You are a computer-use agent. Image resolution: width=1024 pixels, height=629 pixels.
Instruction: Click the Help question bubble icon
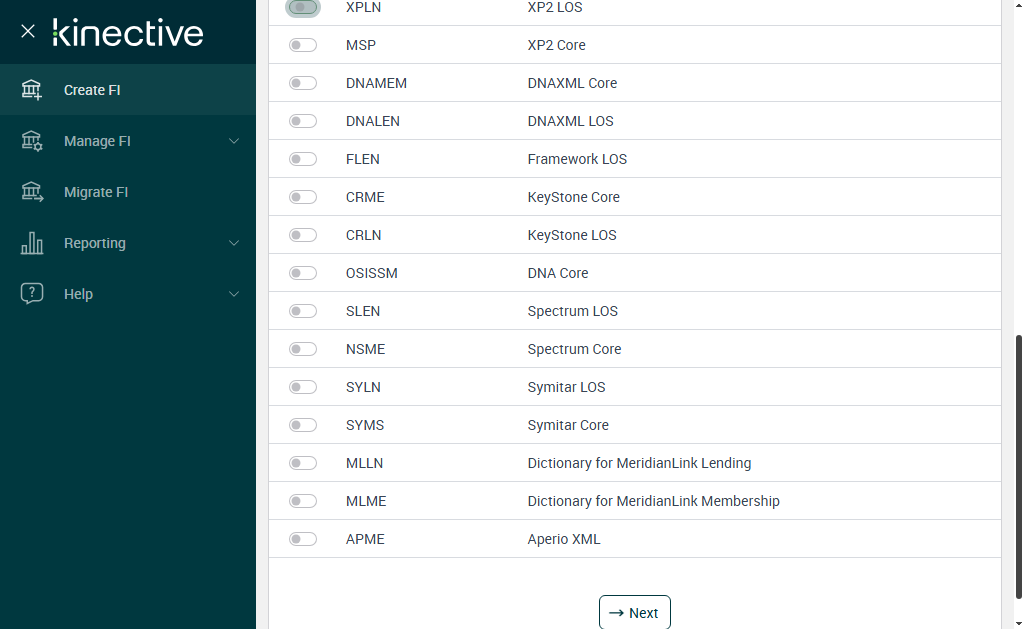tap(31, 293)
